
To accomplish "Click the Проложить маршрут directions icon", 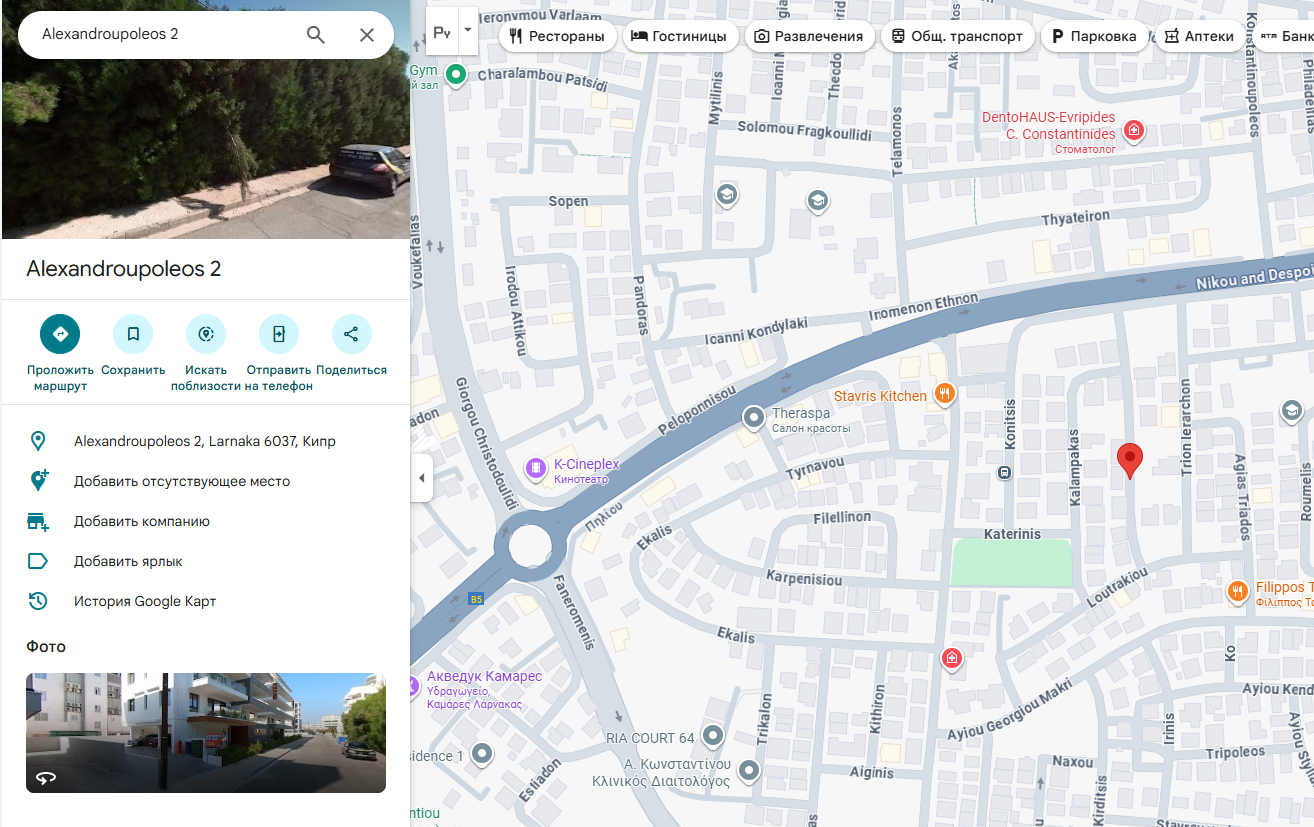I will coord(60,334).
